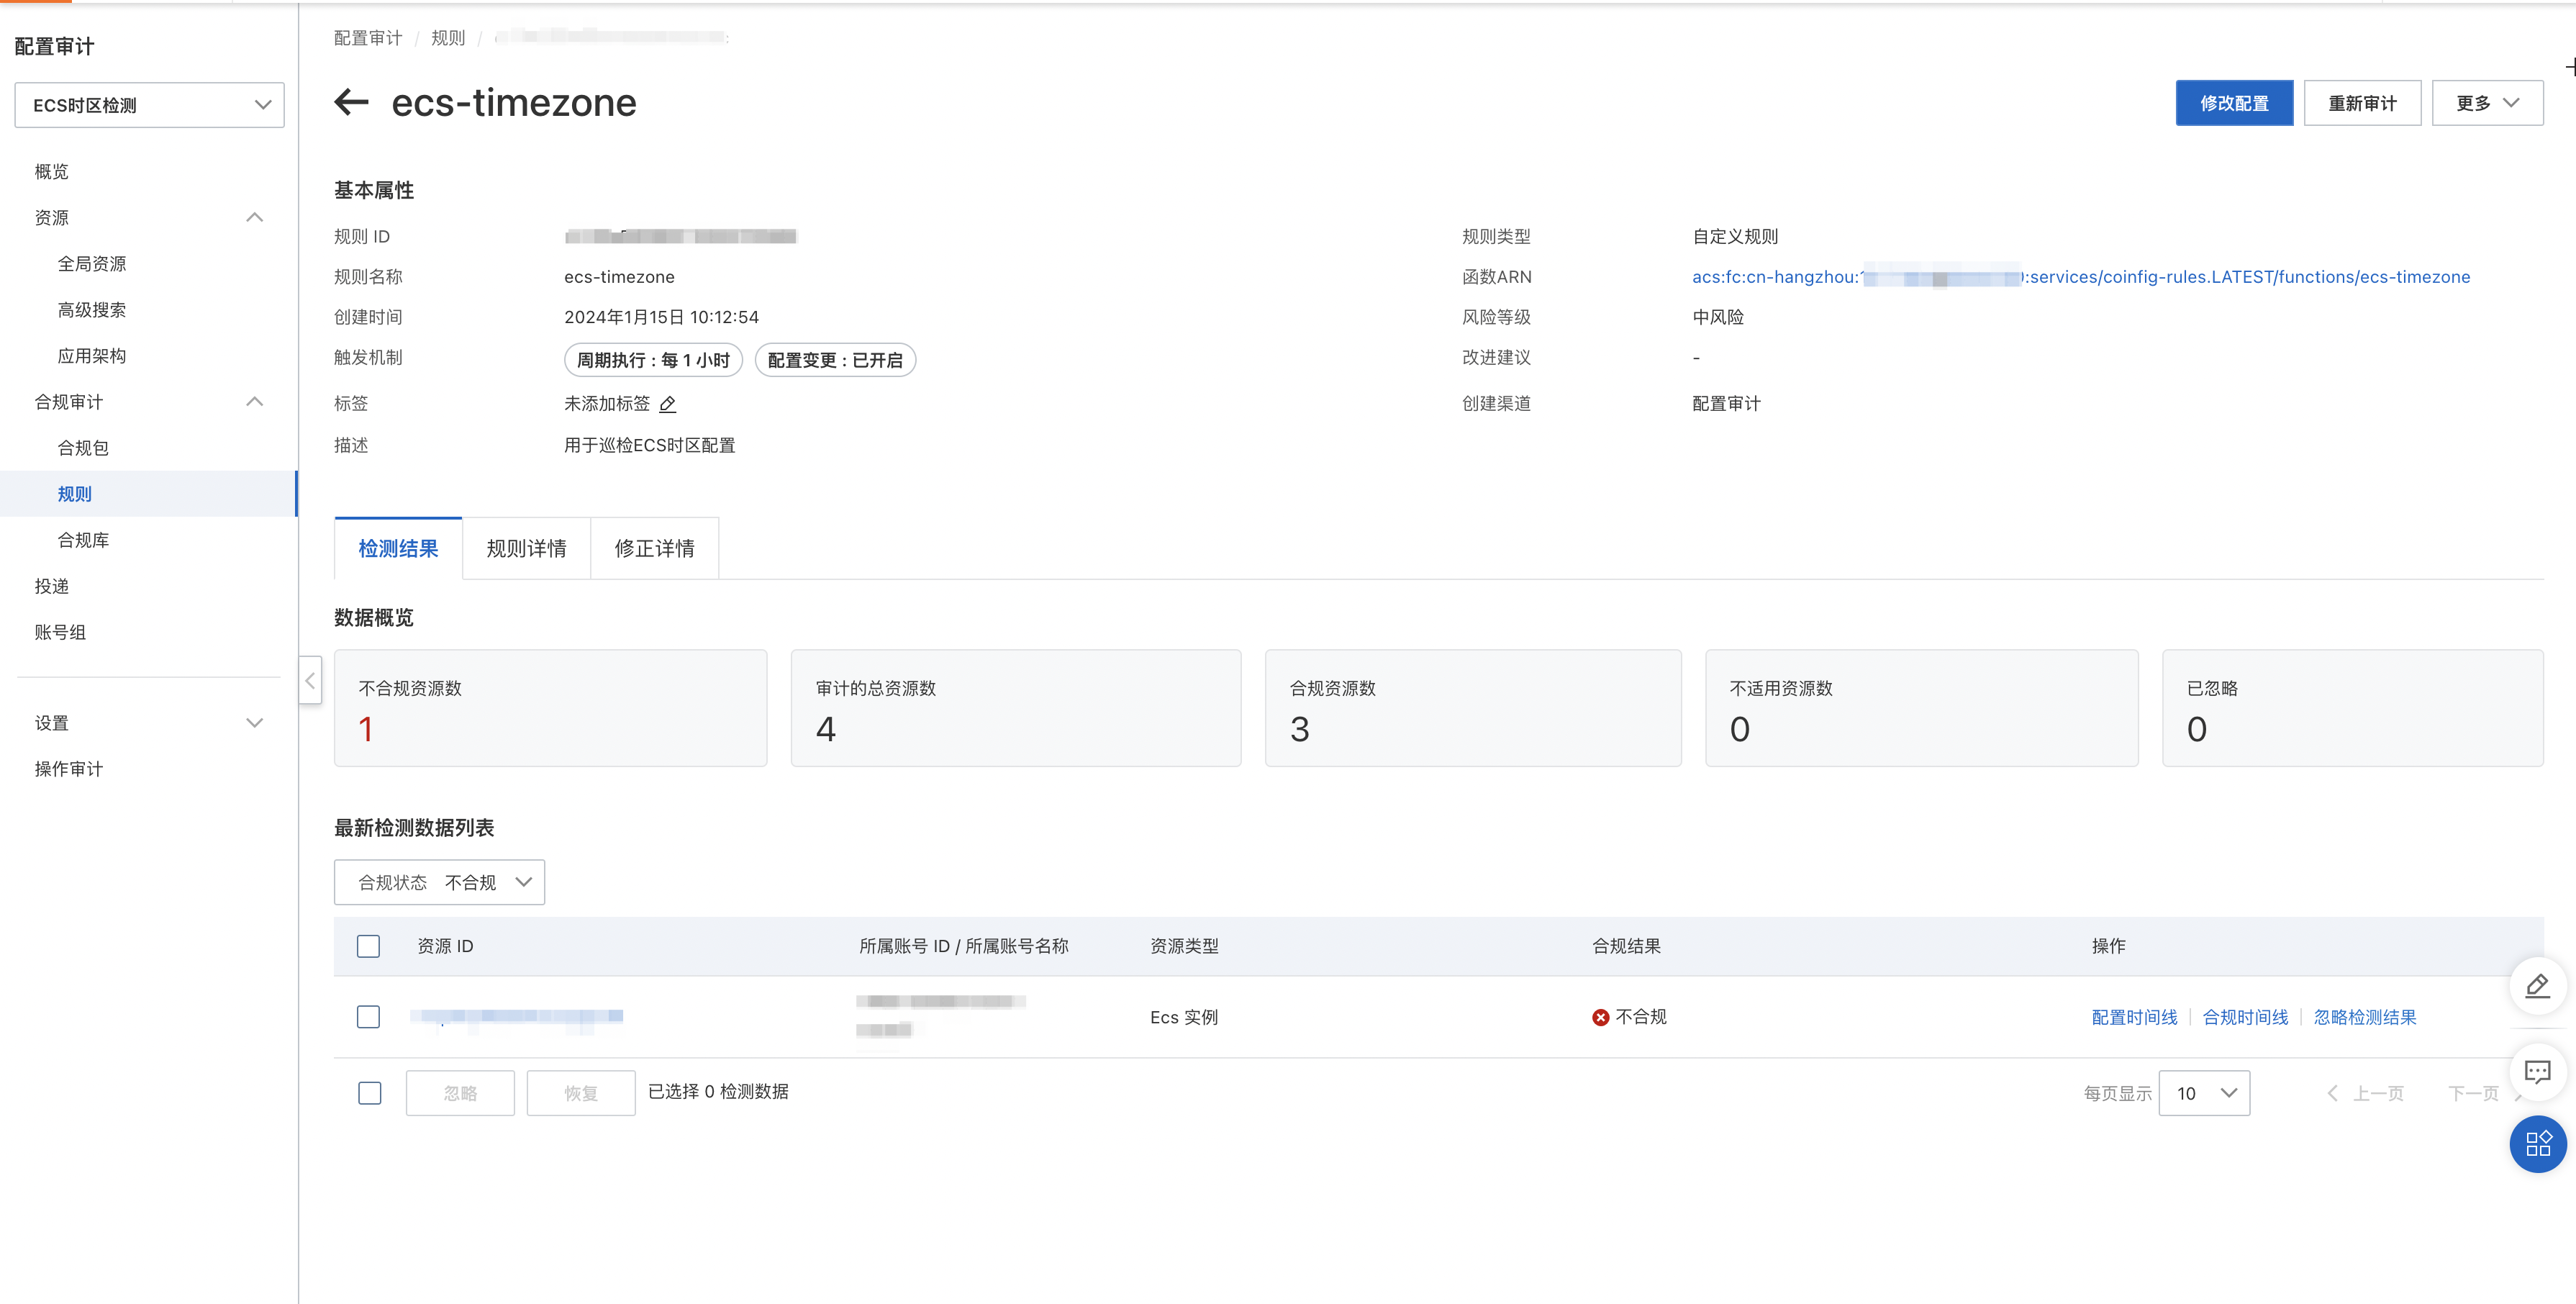
Task: Check the select-all header checkbox
Action: [x=368, y=946]
